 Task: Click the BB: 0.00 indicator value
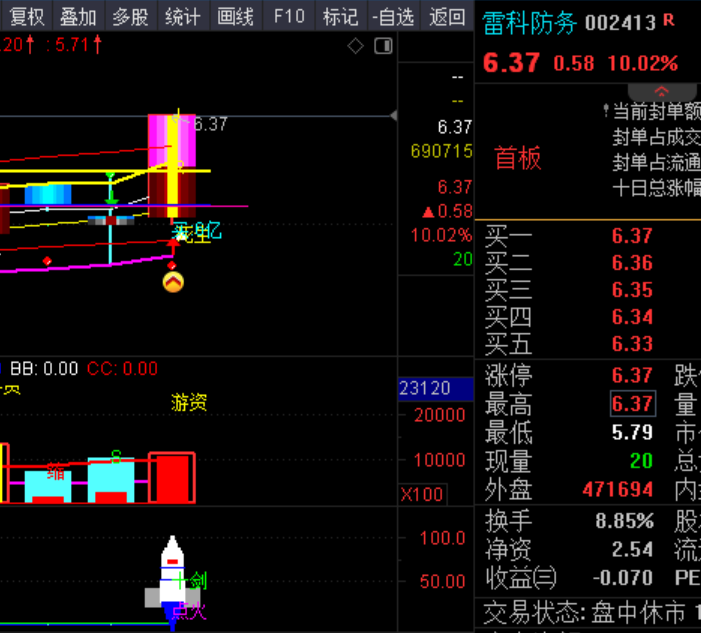(44, 369)
